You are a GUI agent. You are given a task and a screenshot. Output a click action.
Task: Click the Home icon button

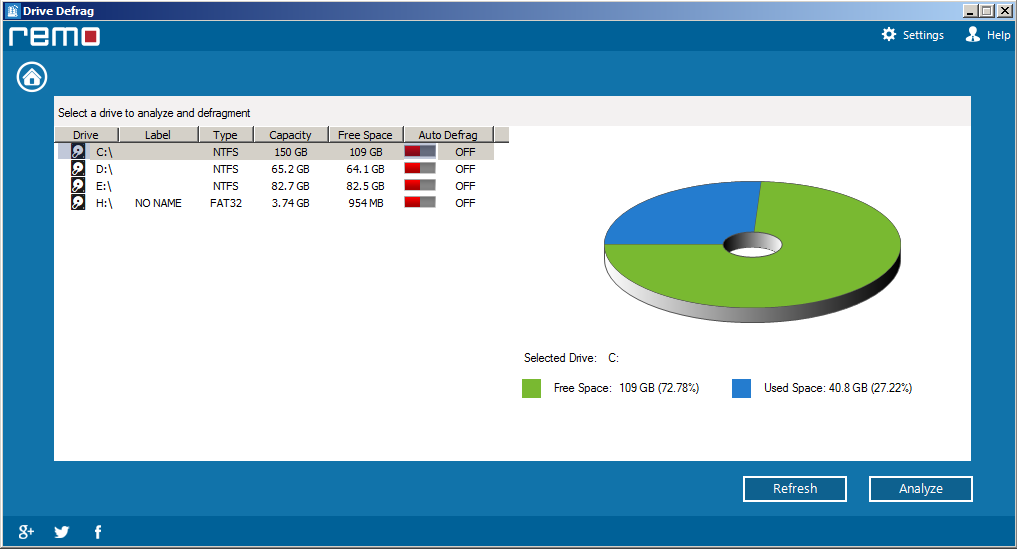[32, 76]
